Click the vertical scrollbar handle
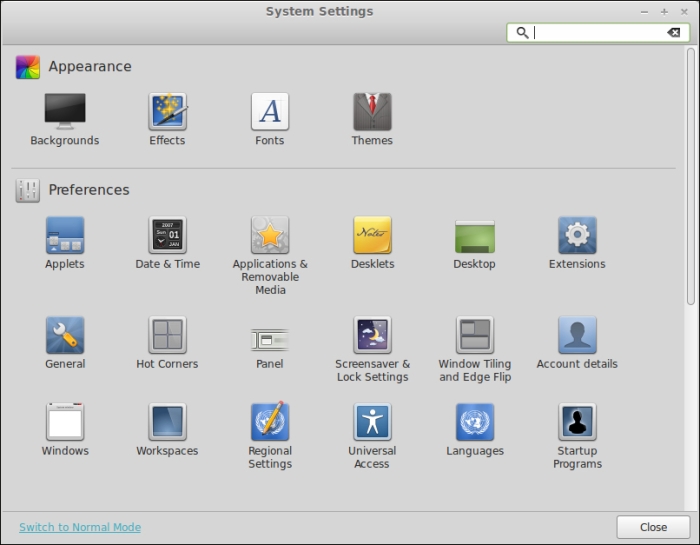The width and height of the screenshot is (700, 545). pos(691,176)
